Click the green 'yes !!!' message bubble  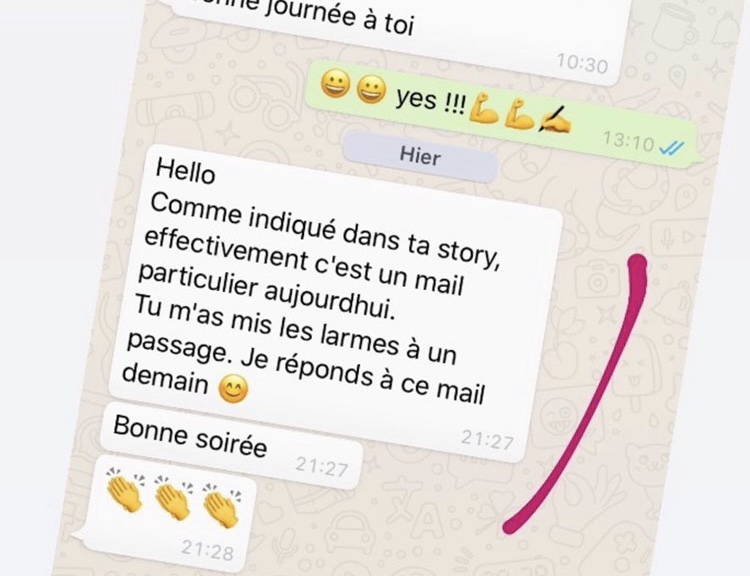(x=502, y=114)
